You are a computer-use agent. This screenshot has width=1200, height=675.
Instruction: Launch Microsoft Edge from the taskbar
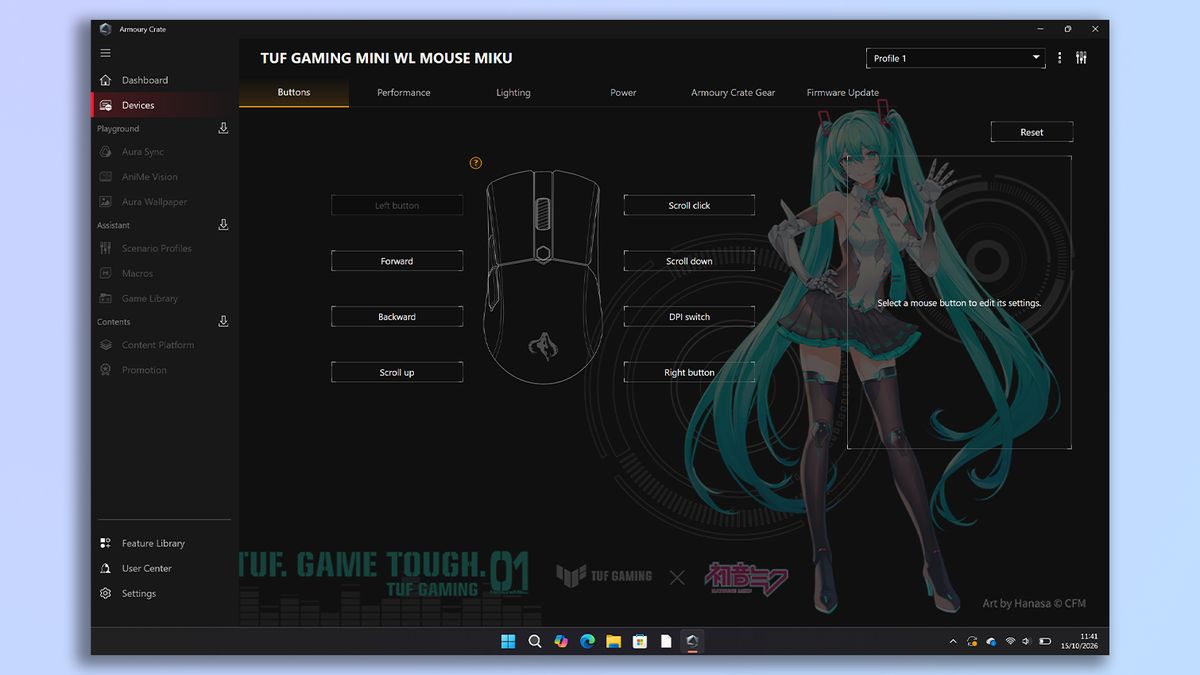587,641
